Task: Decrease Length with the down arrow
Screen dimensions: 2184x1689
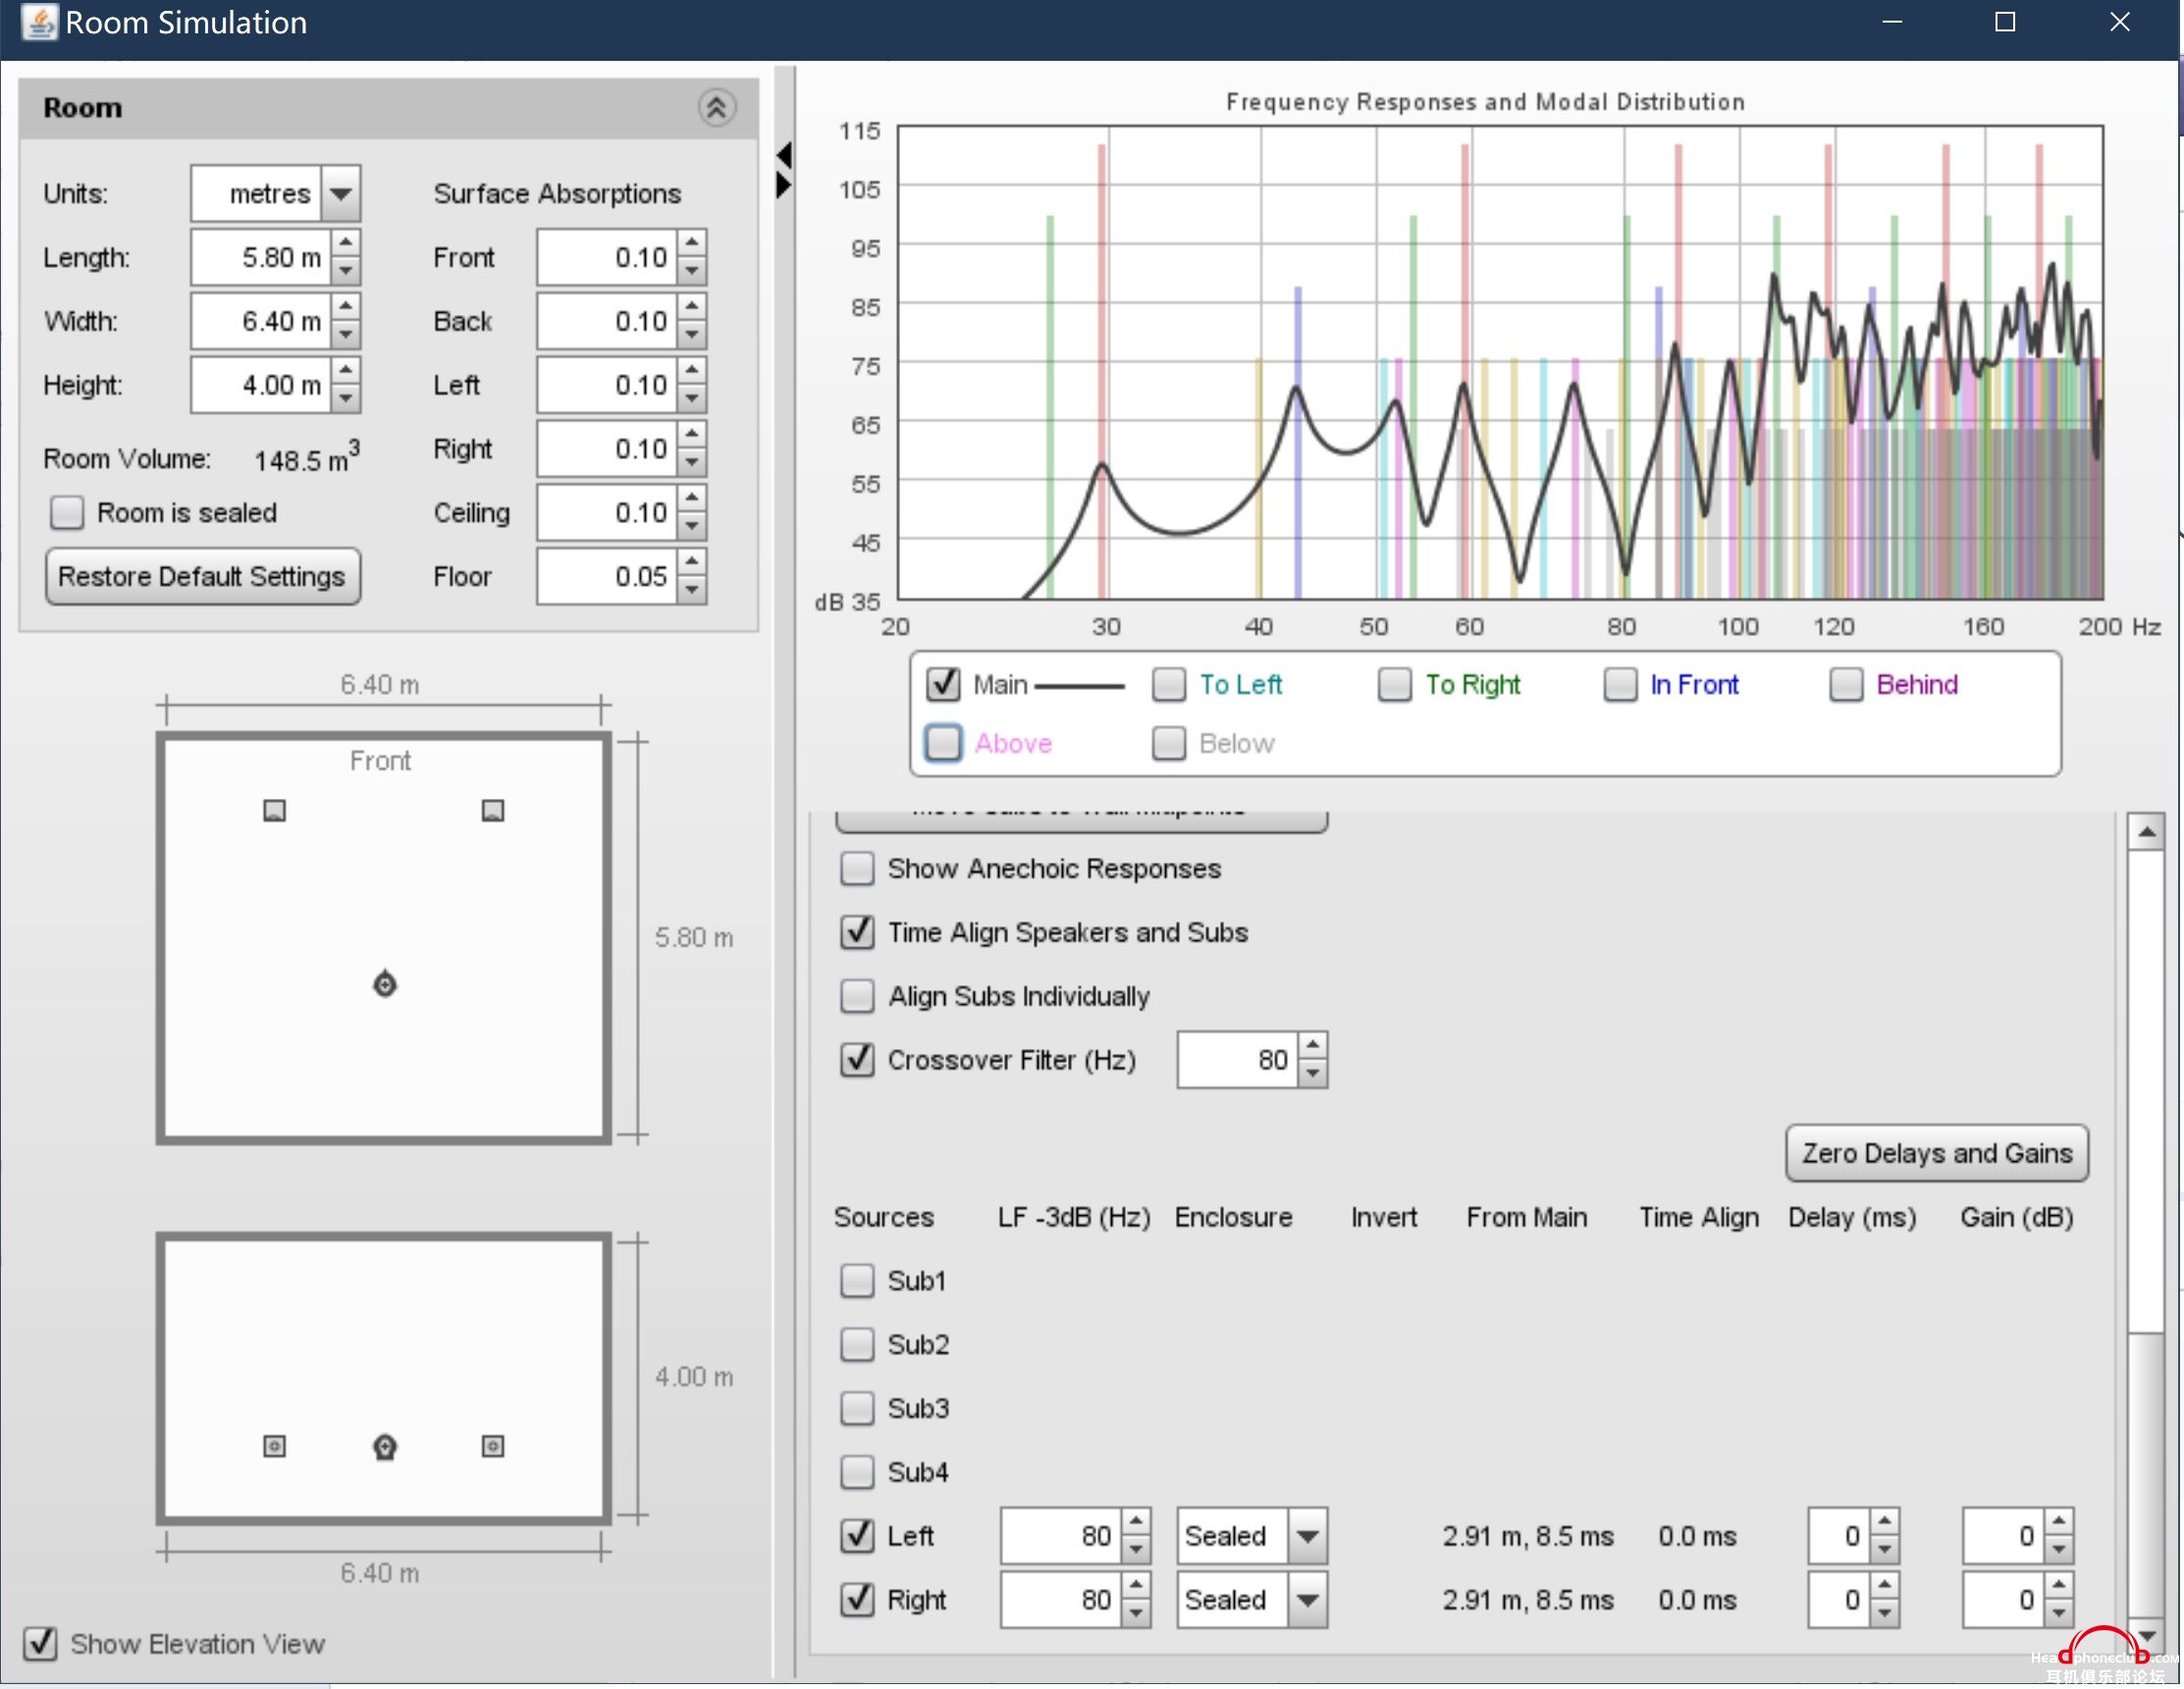Action: pyautogui.click(x=345, y=271)
